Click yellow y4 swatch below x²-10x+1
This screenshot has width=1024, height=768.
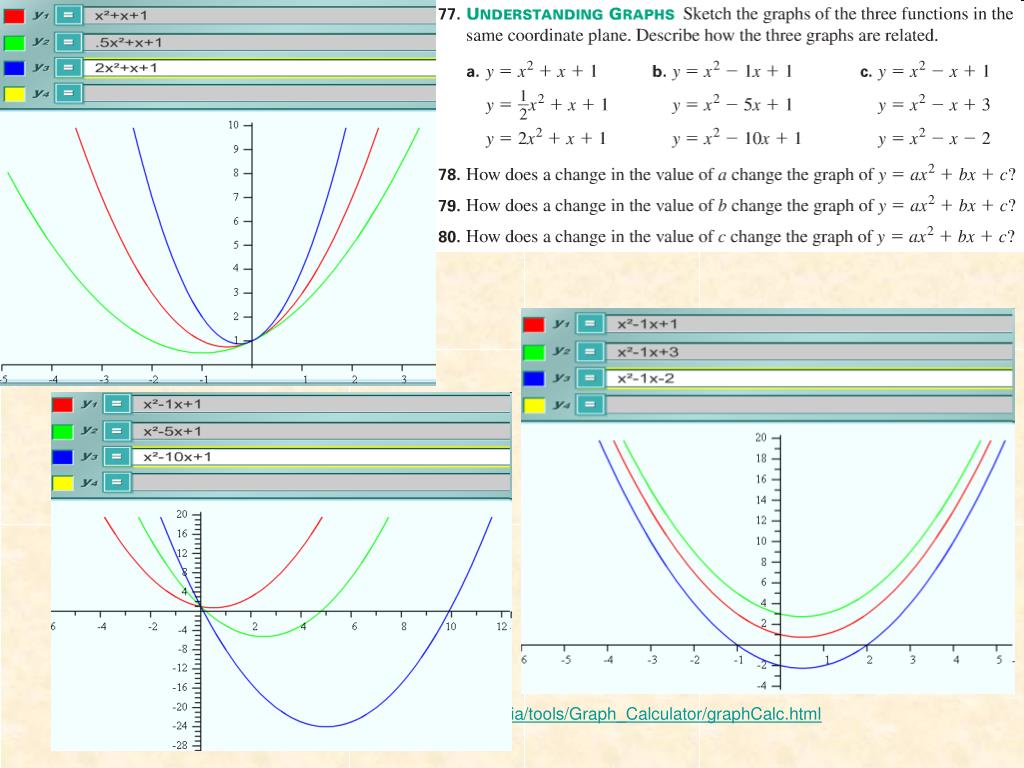pos(62,483)
